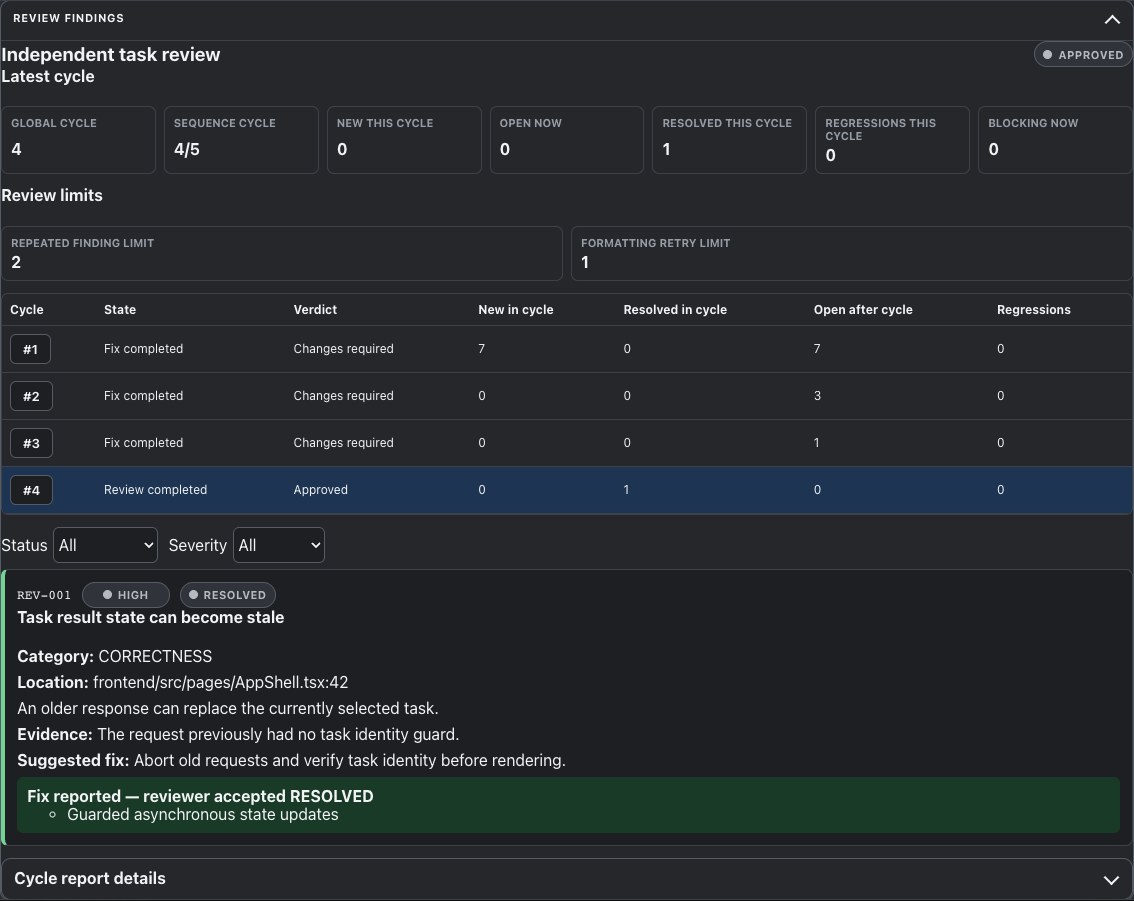
Task: Click the 'Latest cycle' subheading
Action: (x=48, y=77)
